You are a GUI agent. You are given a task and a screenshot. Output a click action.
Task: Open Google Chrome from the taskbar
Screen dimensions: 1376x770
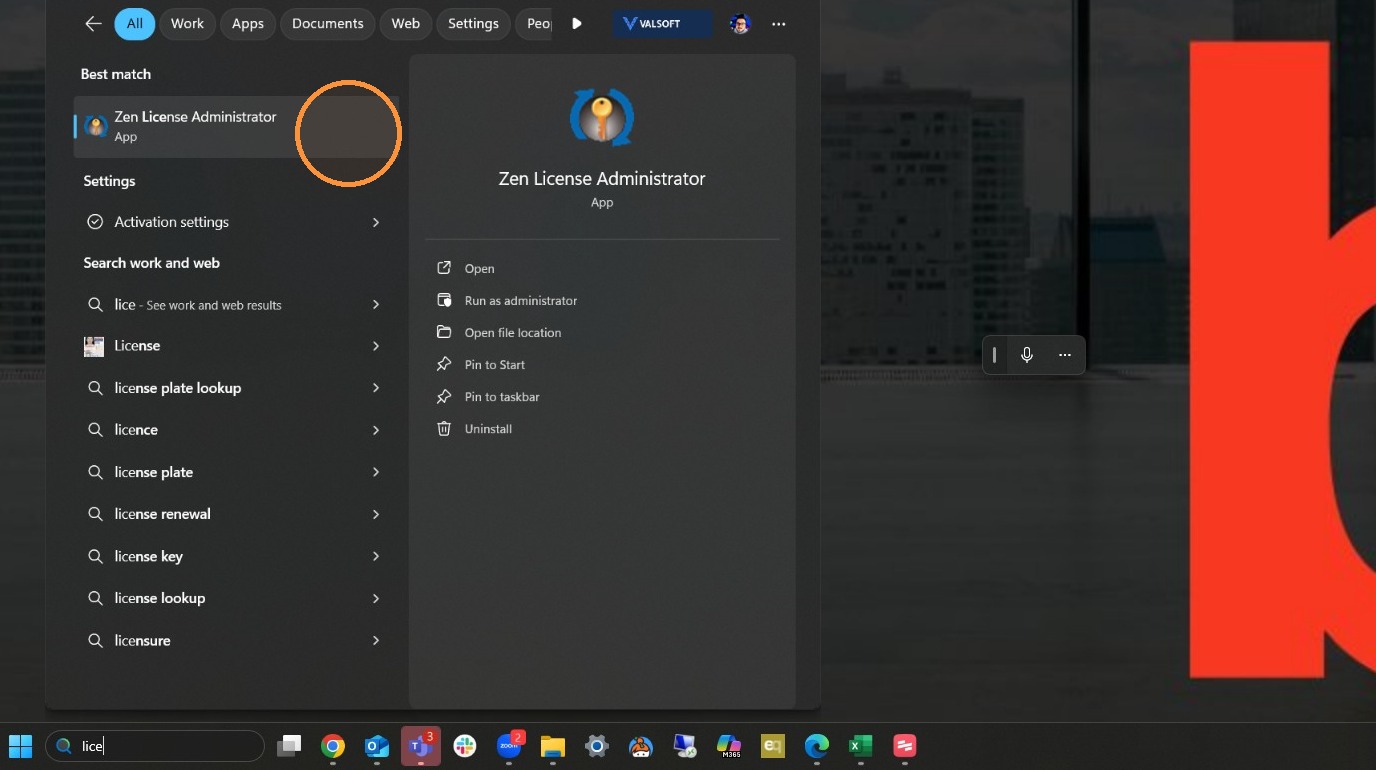click(x=333, y=746)
